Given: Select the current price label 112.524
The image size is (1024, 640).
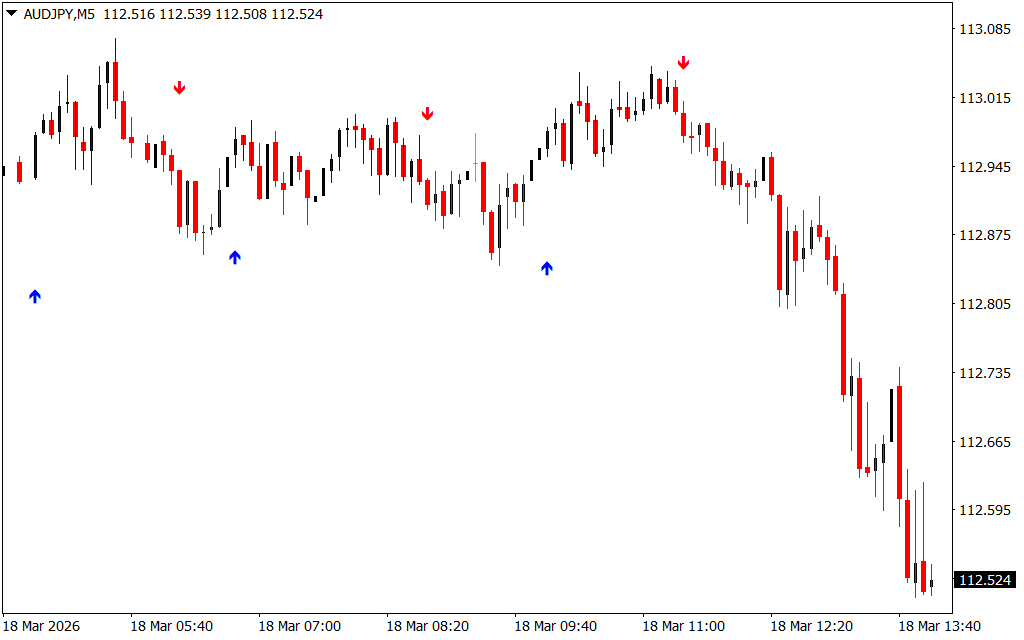Looking at the screenshot, I should [x=985, y=580].
